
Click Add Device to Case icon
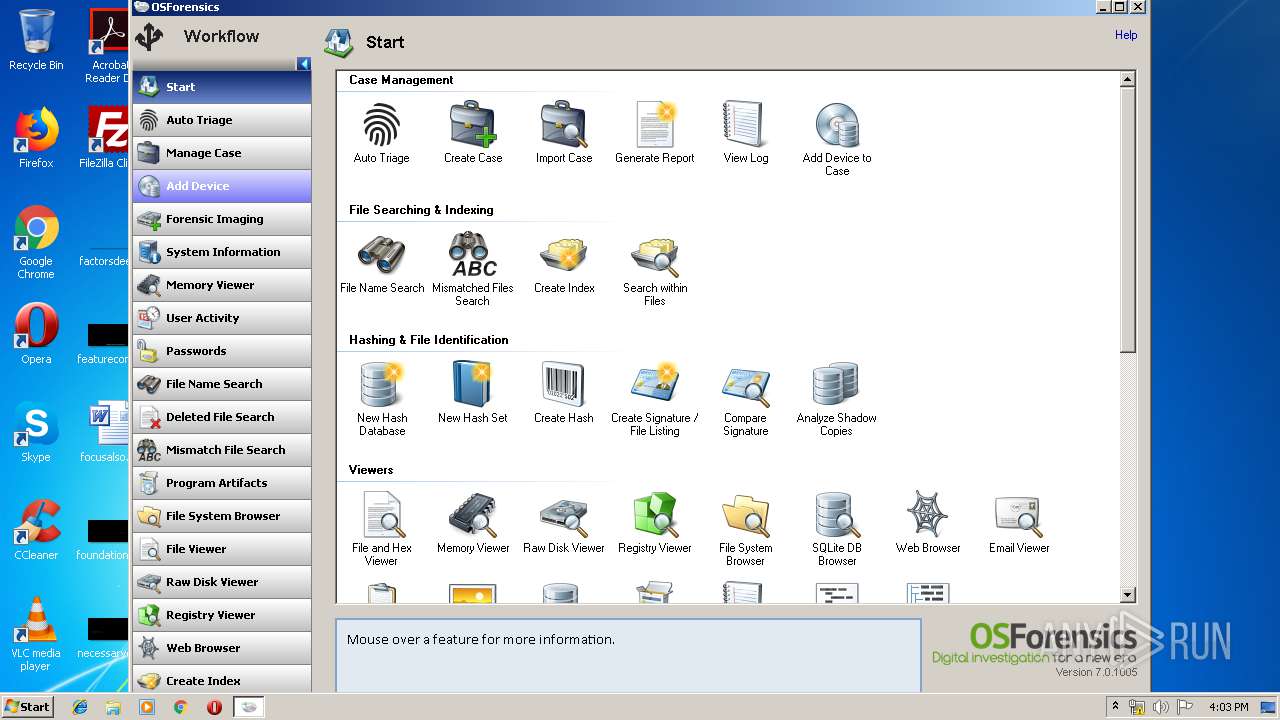click(837, 126)
